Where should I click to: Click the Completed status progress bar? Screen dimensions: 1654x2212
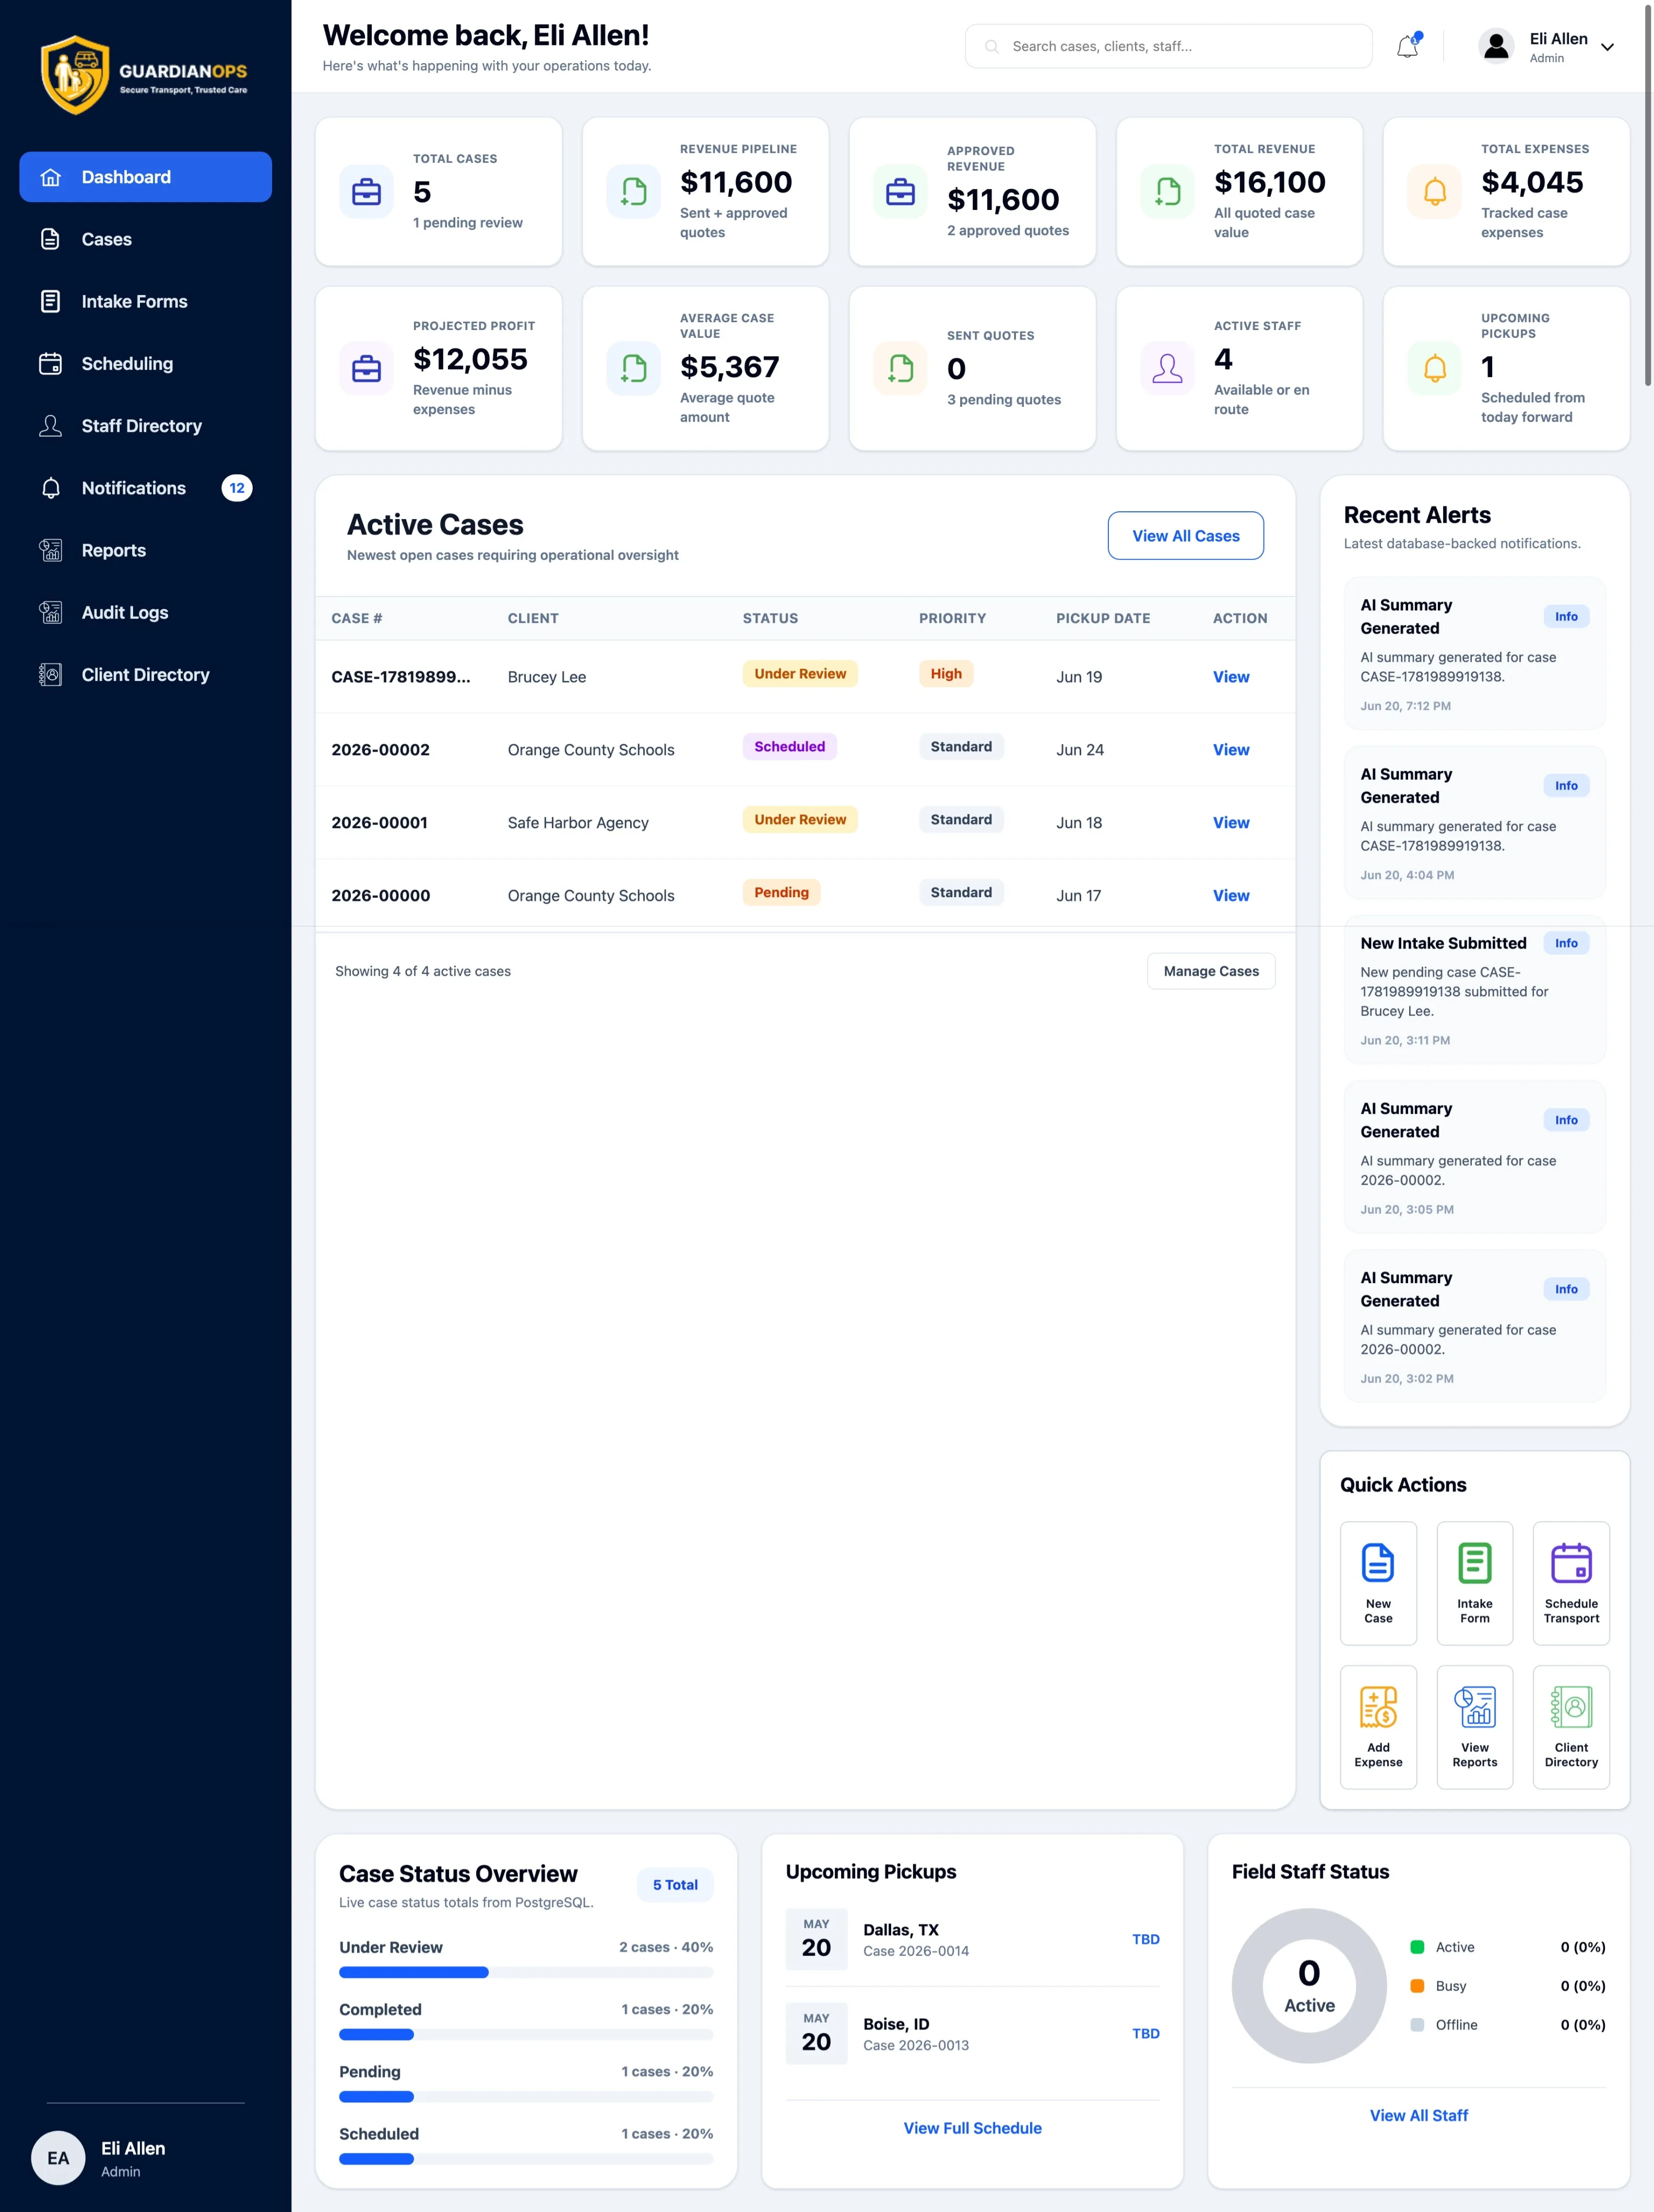pyautogui.click(x=526, y=2034)
